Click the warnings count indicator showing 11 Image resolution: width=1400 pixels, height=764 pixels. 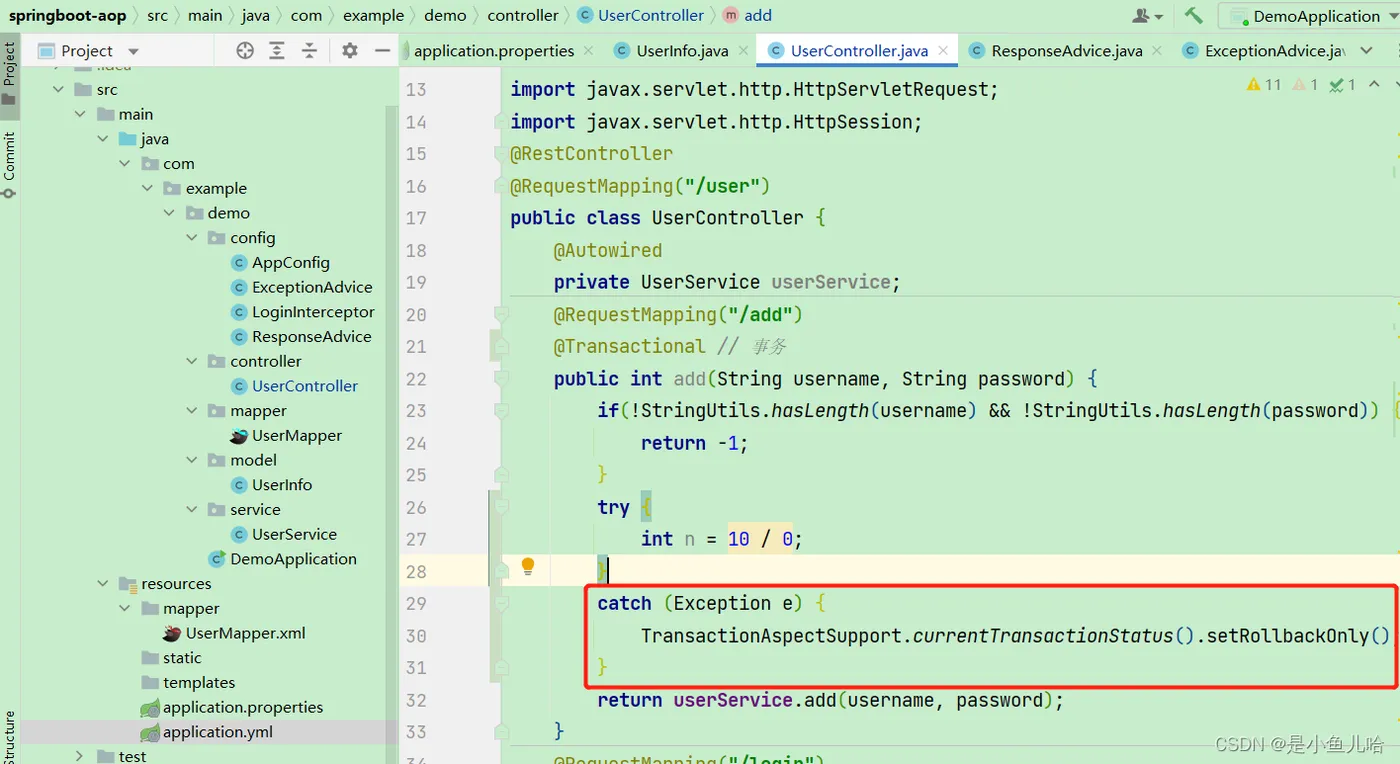pos(1264,85)
